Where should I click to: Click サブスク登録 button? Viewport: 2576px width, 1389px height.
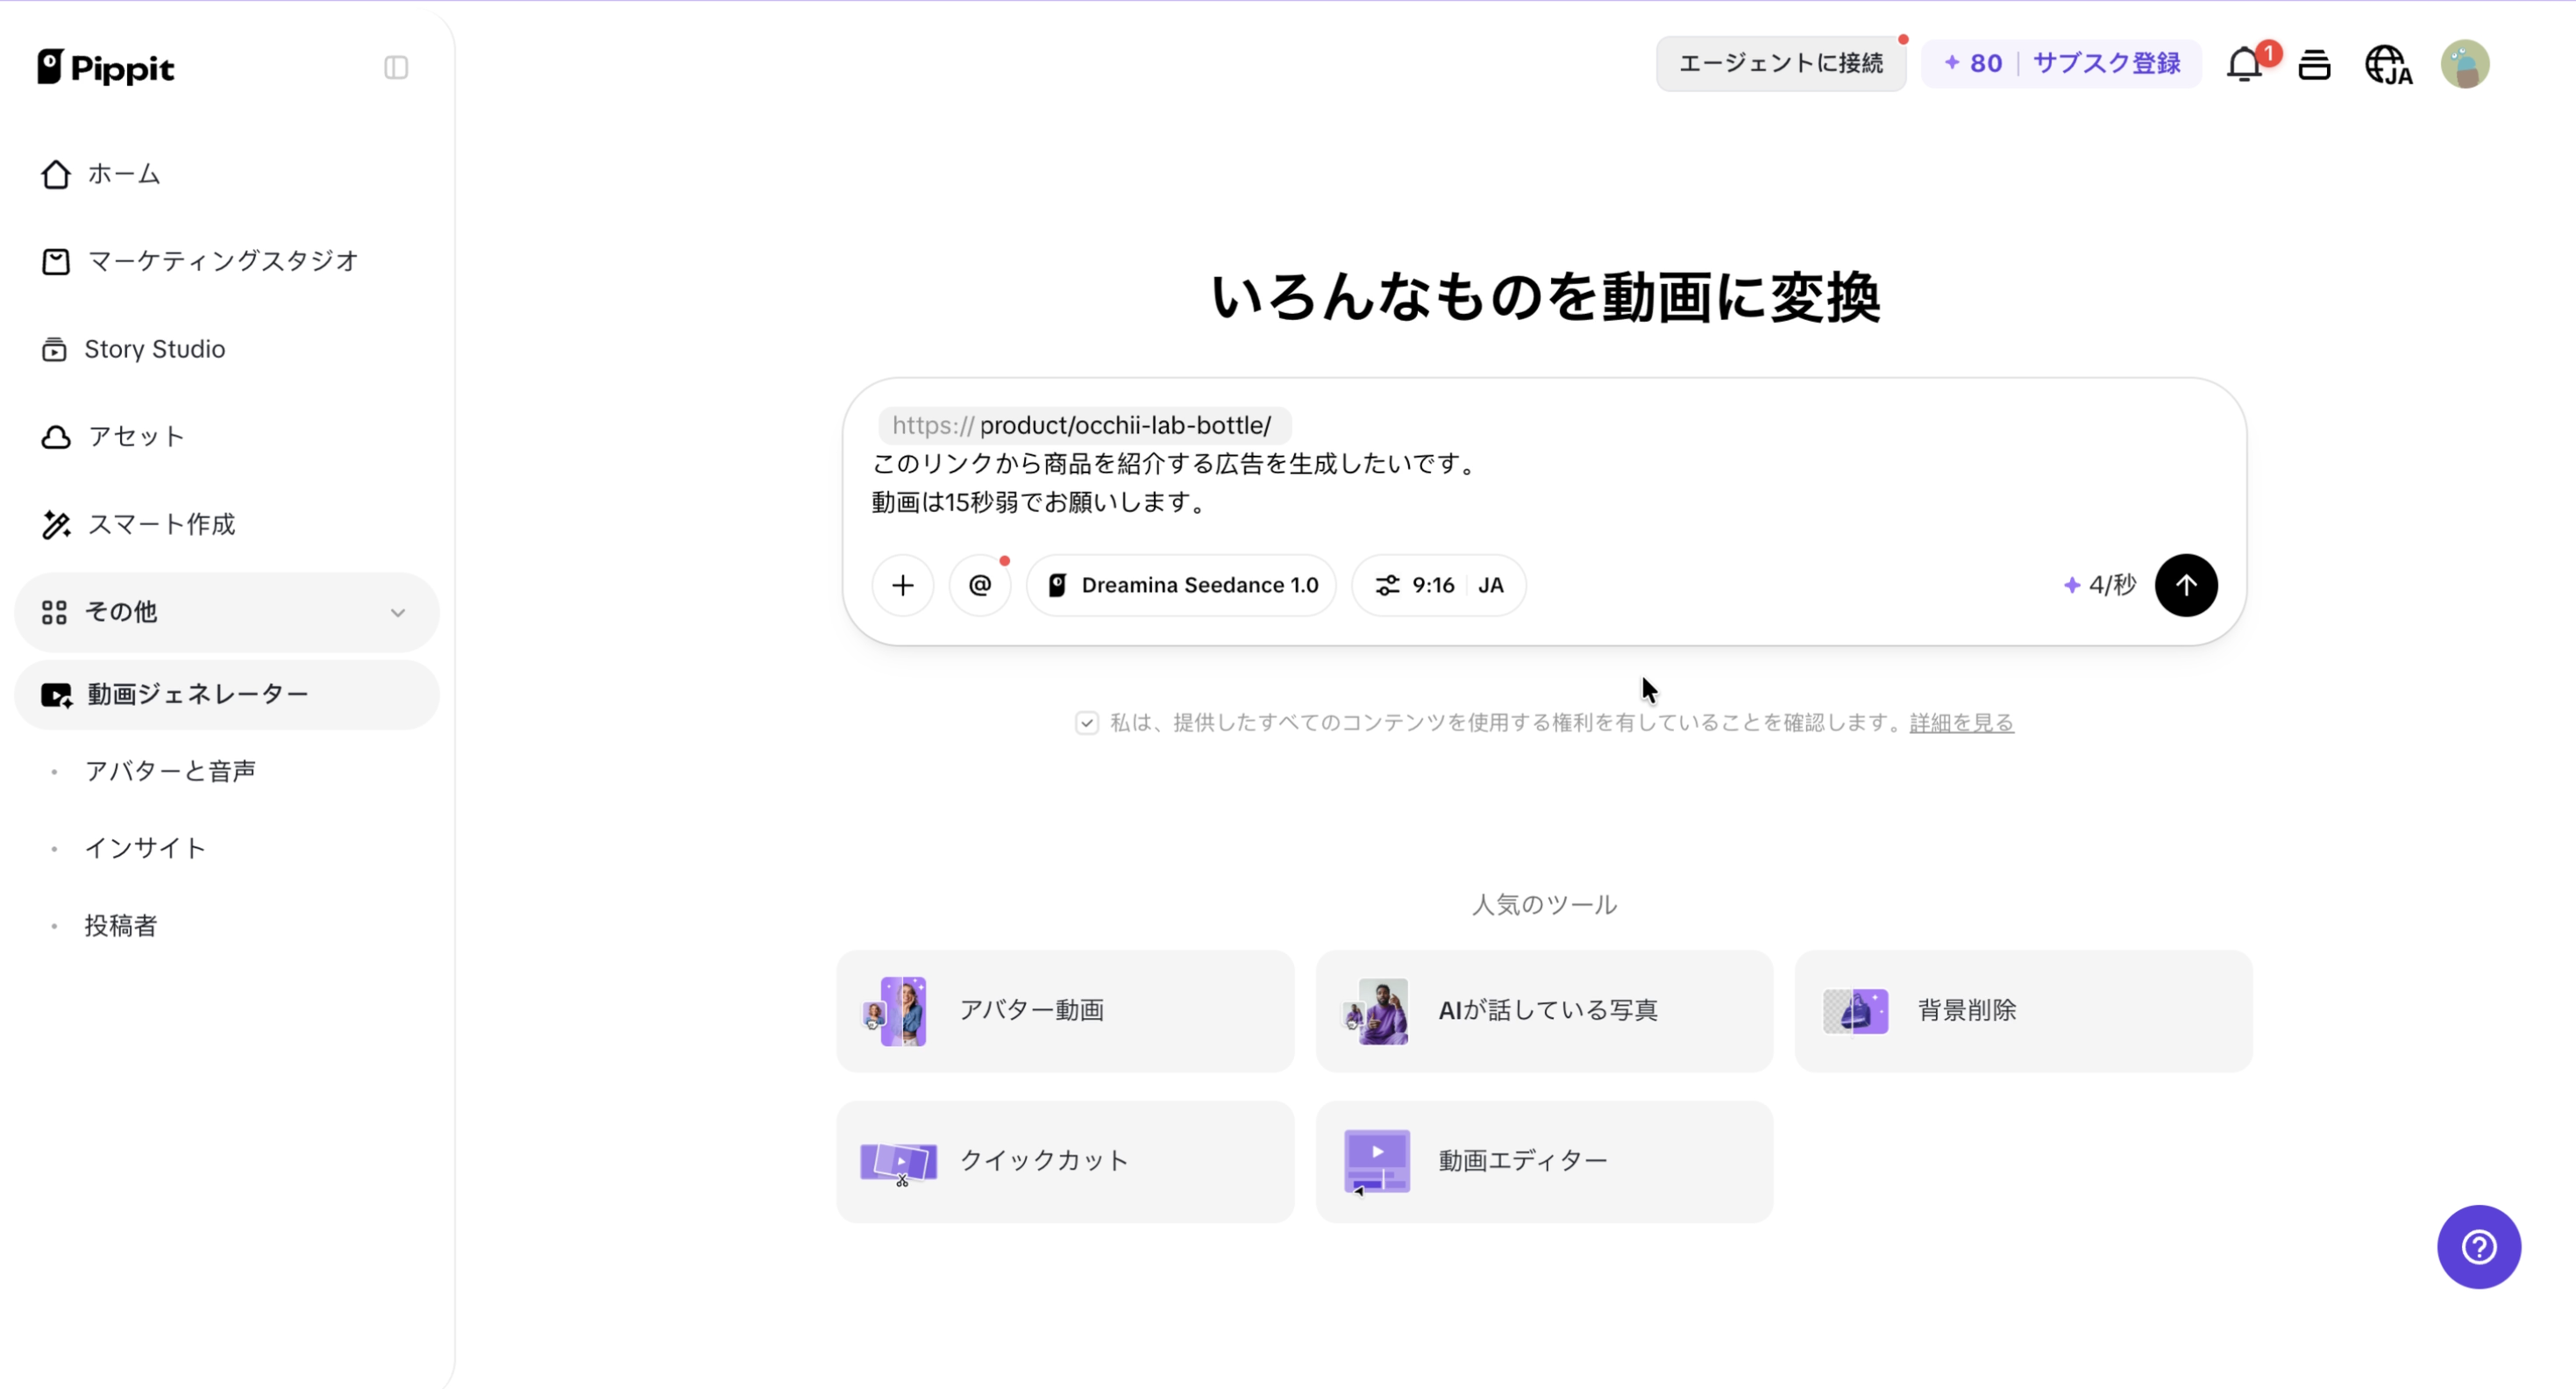click(x=2106, y=64)
